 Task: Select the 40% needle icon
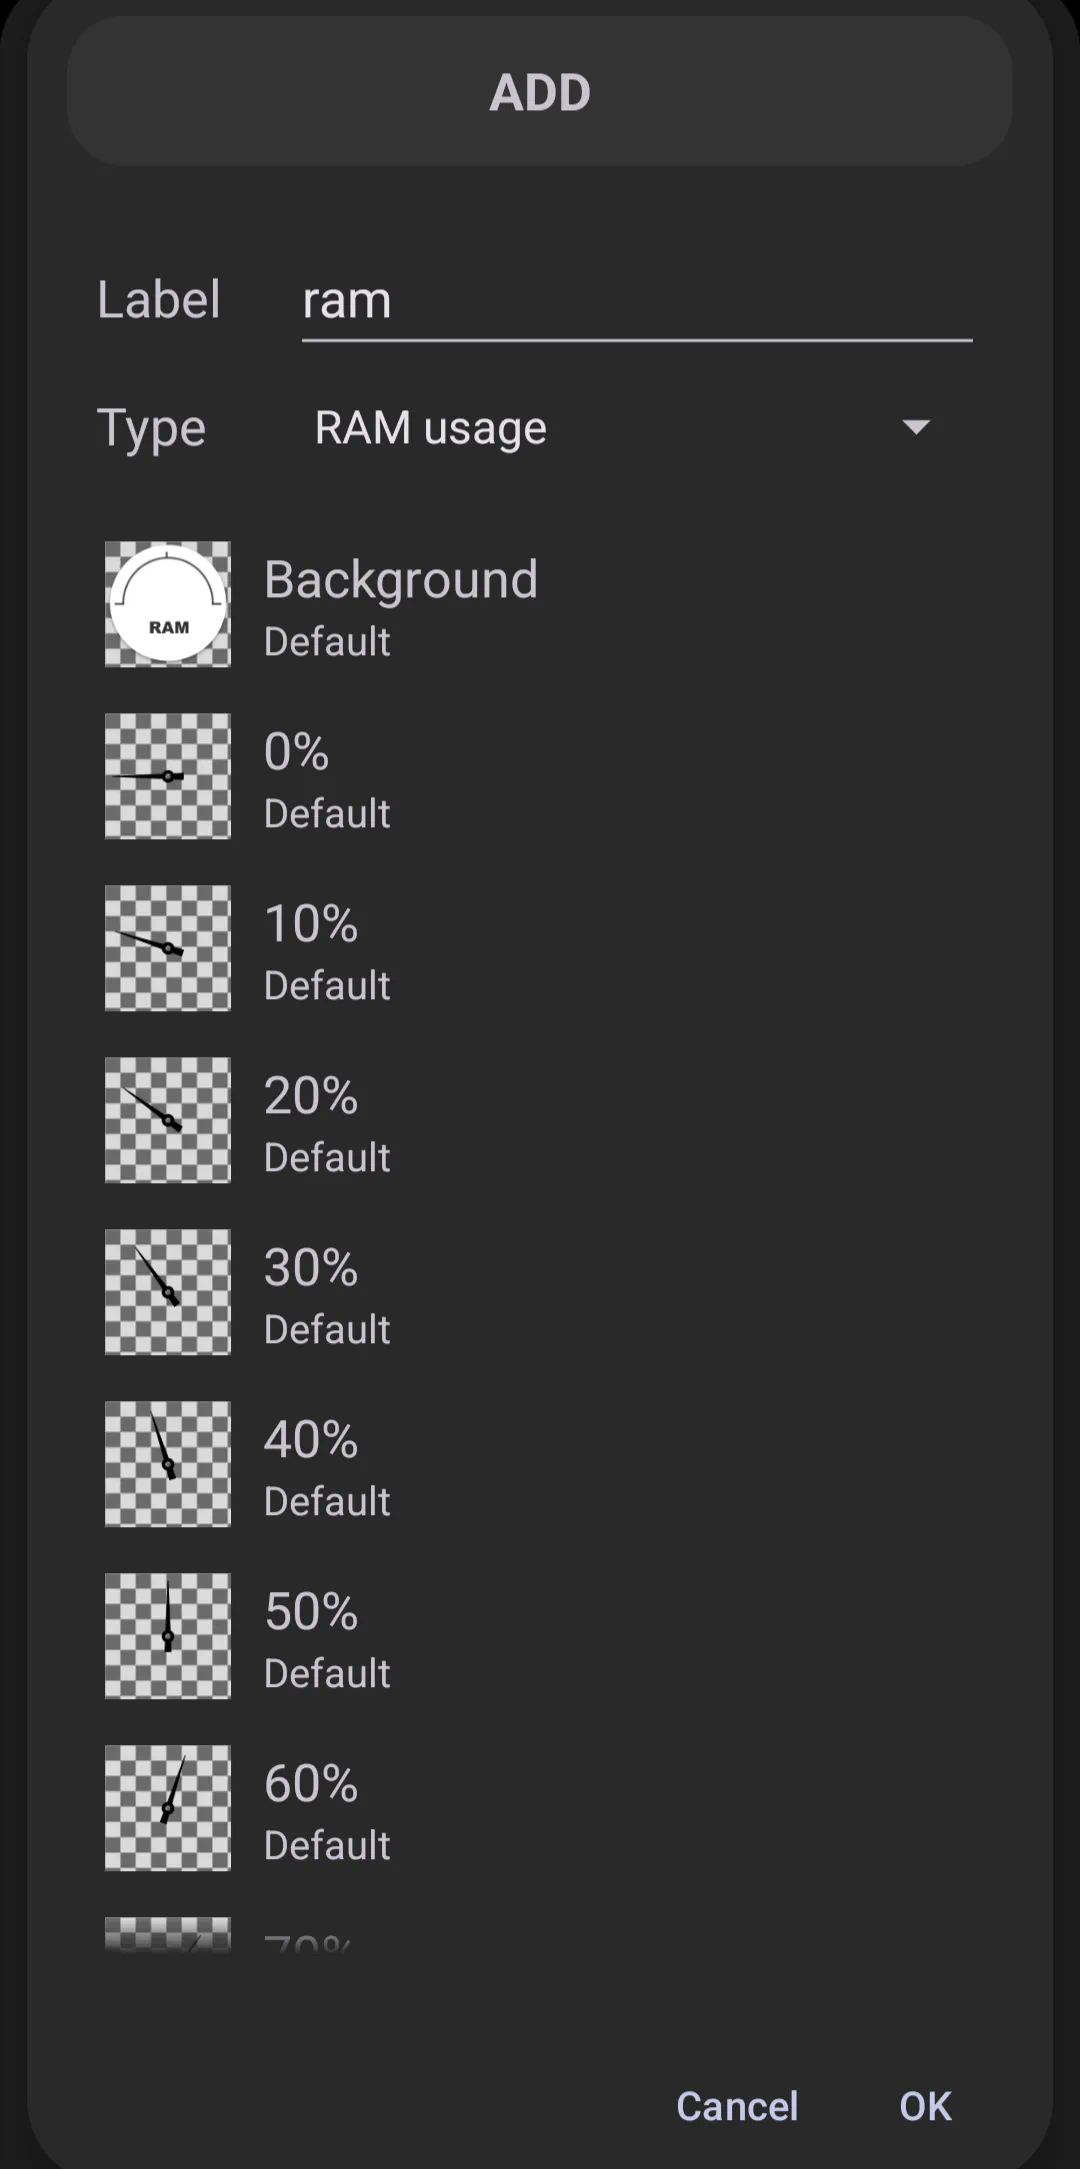coord(168,1464)
